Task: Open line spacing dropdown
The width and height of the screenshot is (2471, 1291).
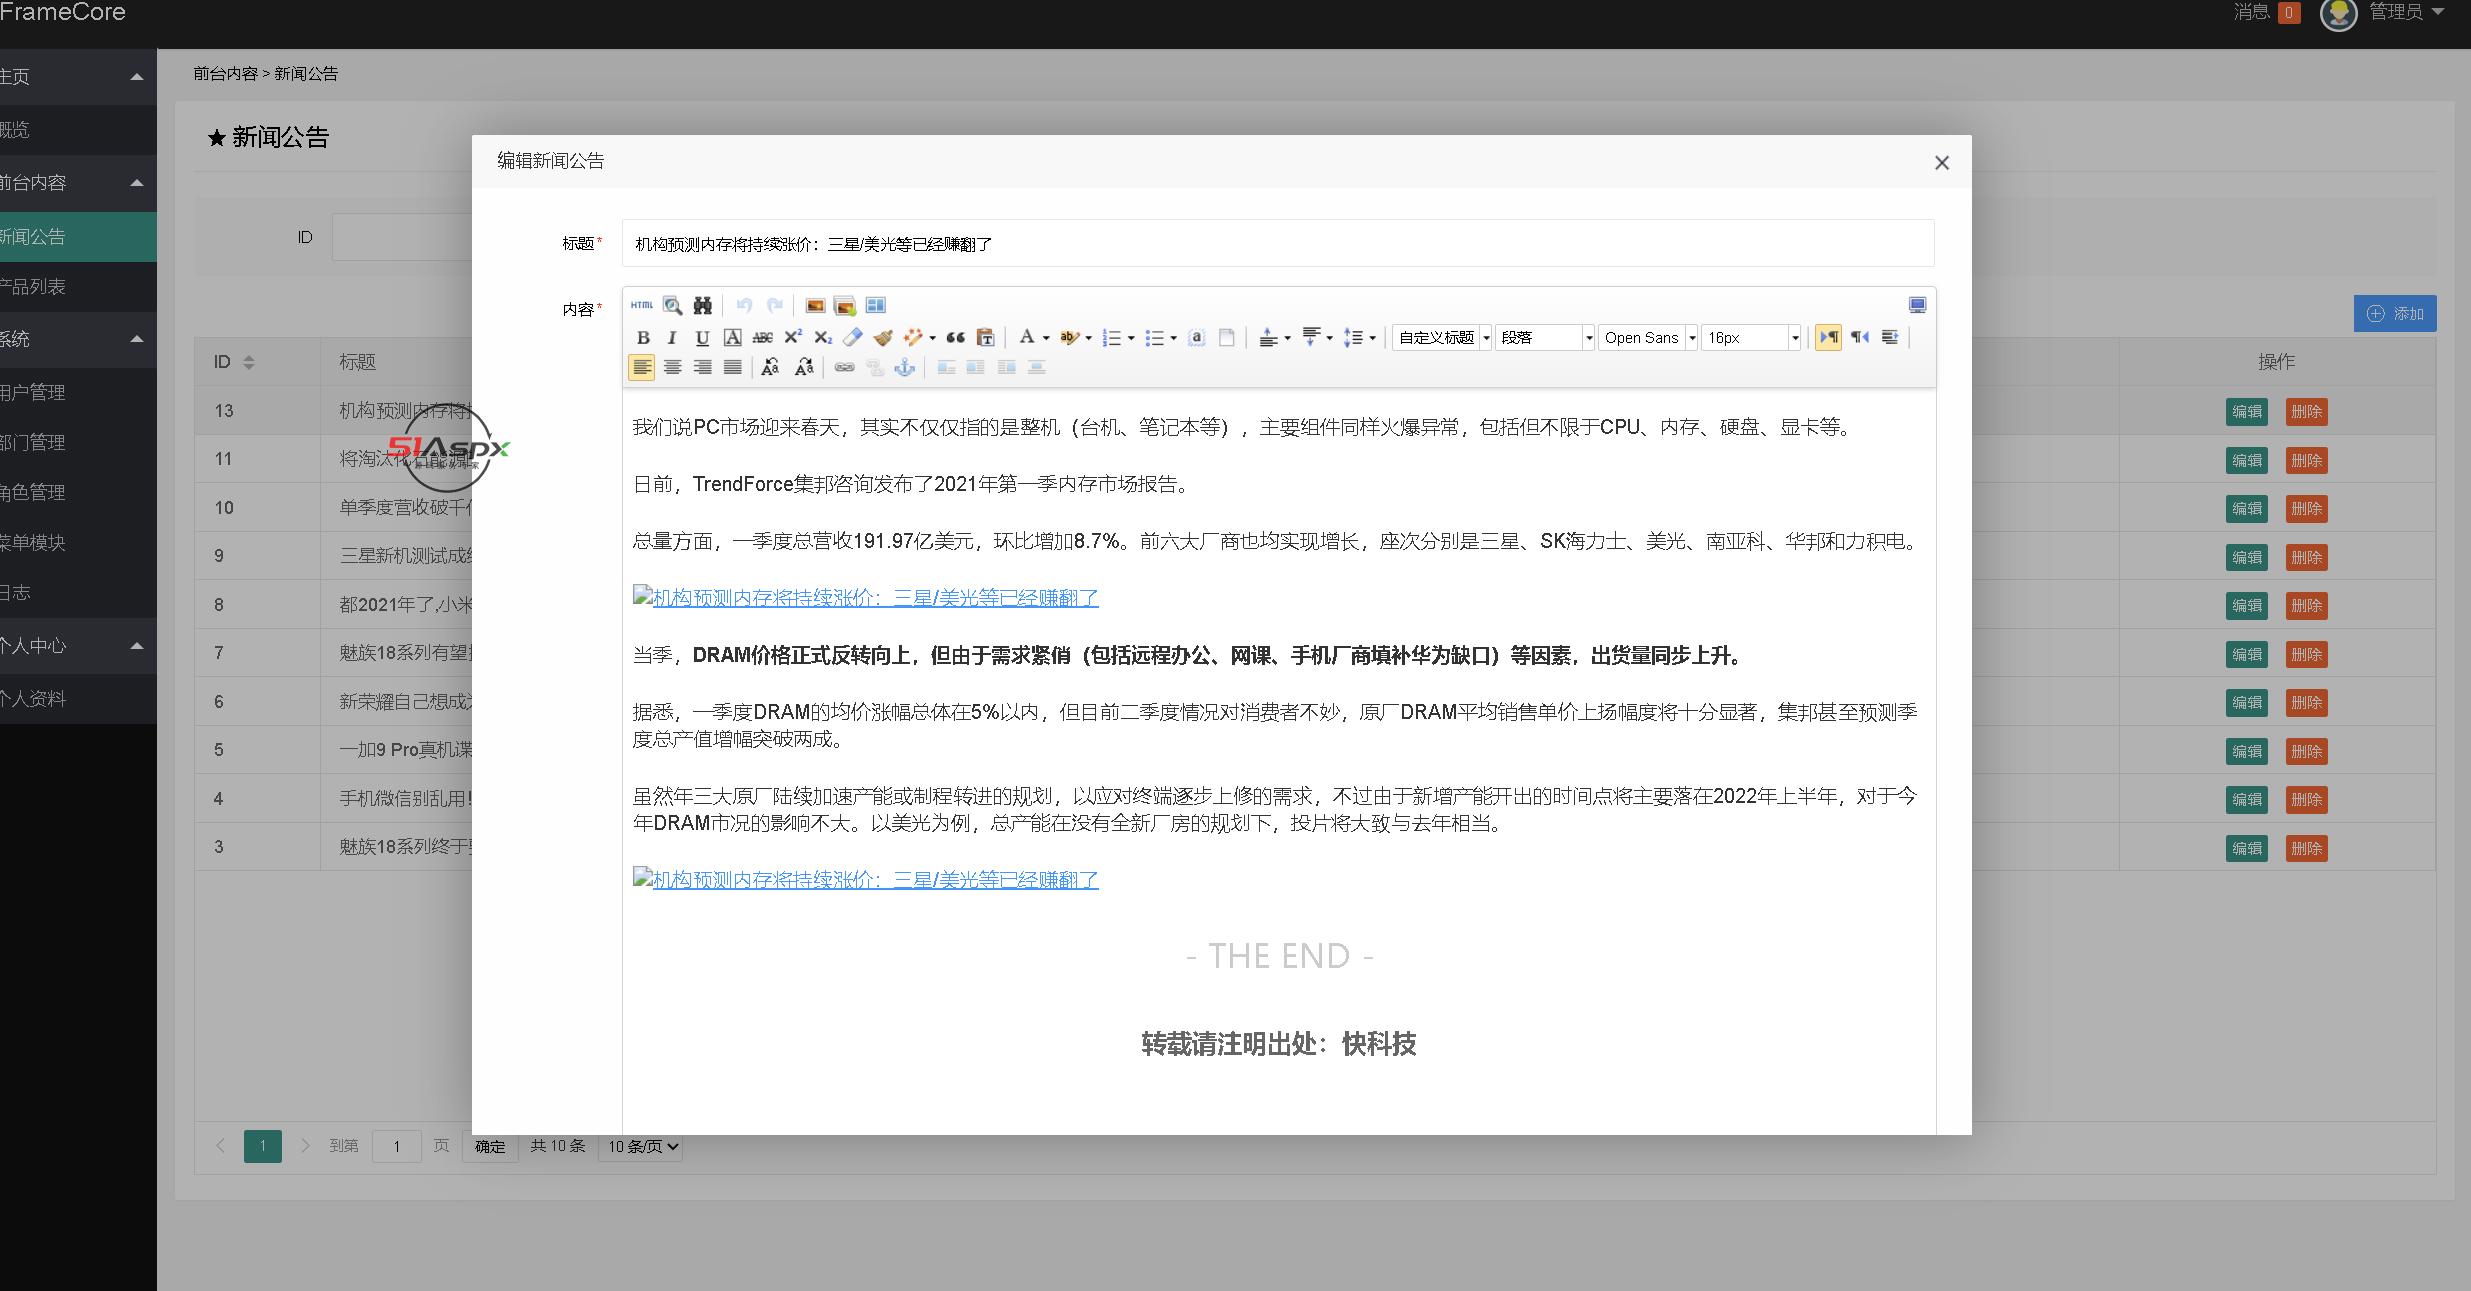Action: [x=1372, y=338]
